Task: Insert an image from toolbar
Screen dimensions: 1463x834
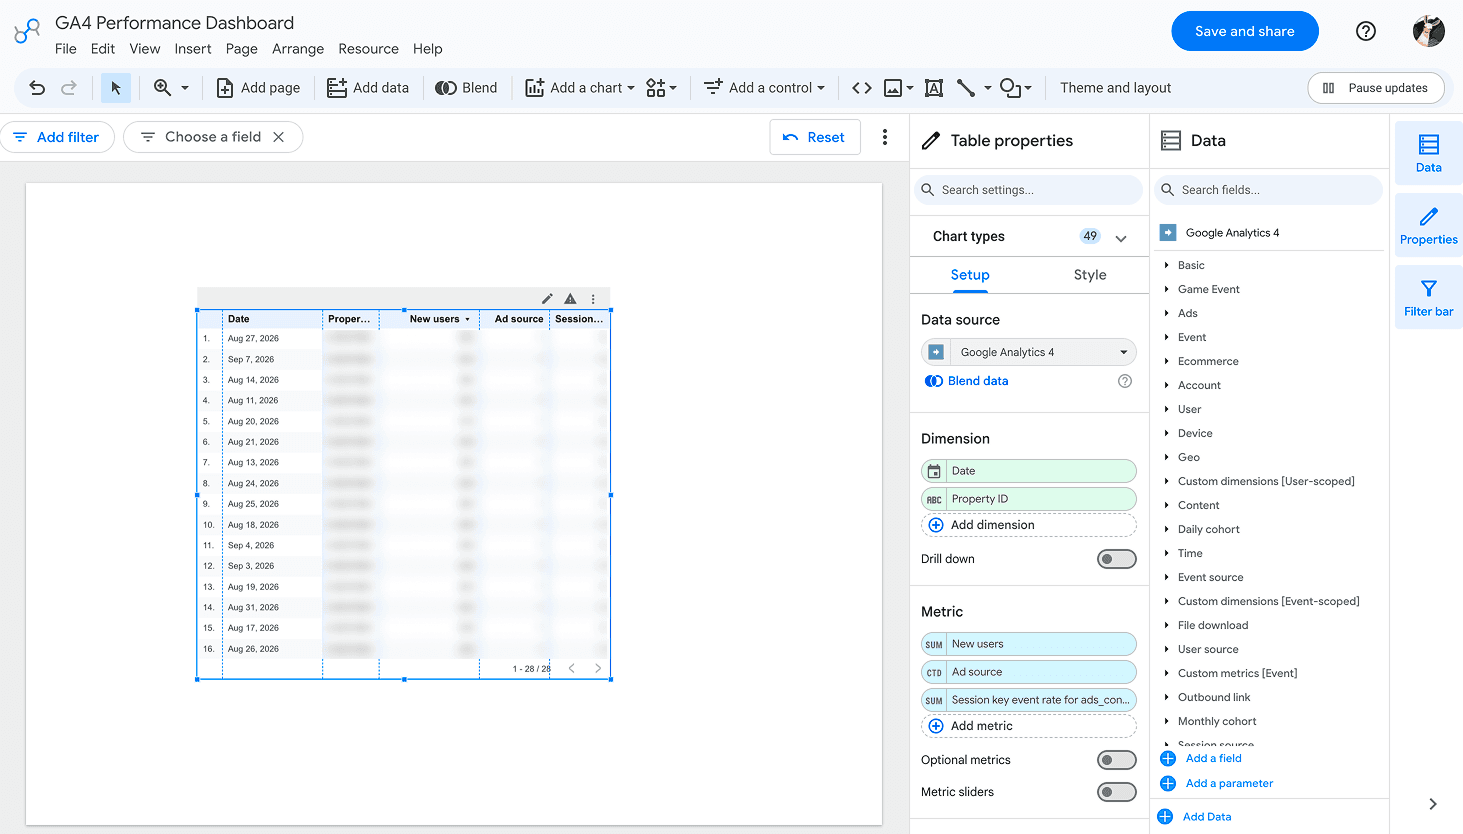Action: click(893, 88)
